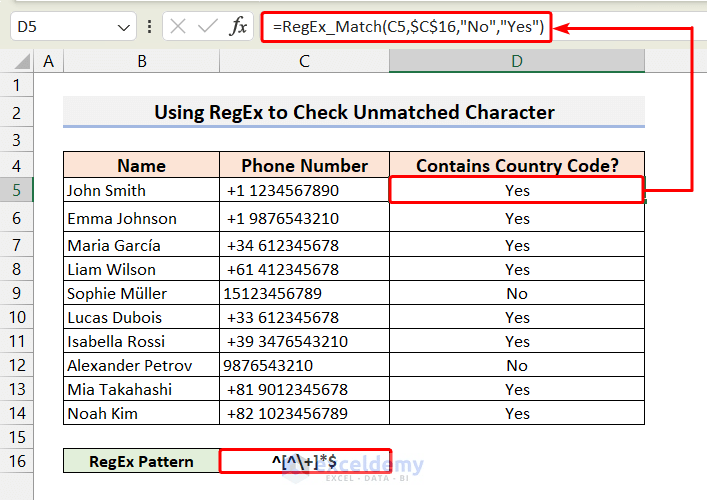The height and width of the screenshot is (500, 707).
Task: Select the cell 'Emma Johnson'
Action: [x=142, y=218]
